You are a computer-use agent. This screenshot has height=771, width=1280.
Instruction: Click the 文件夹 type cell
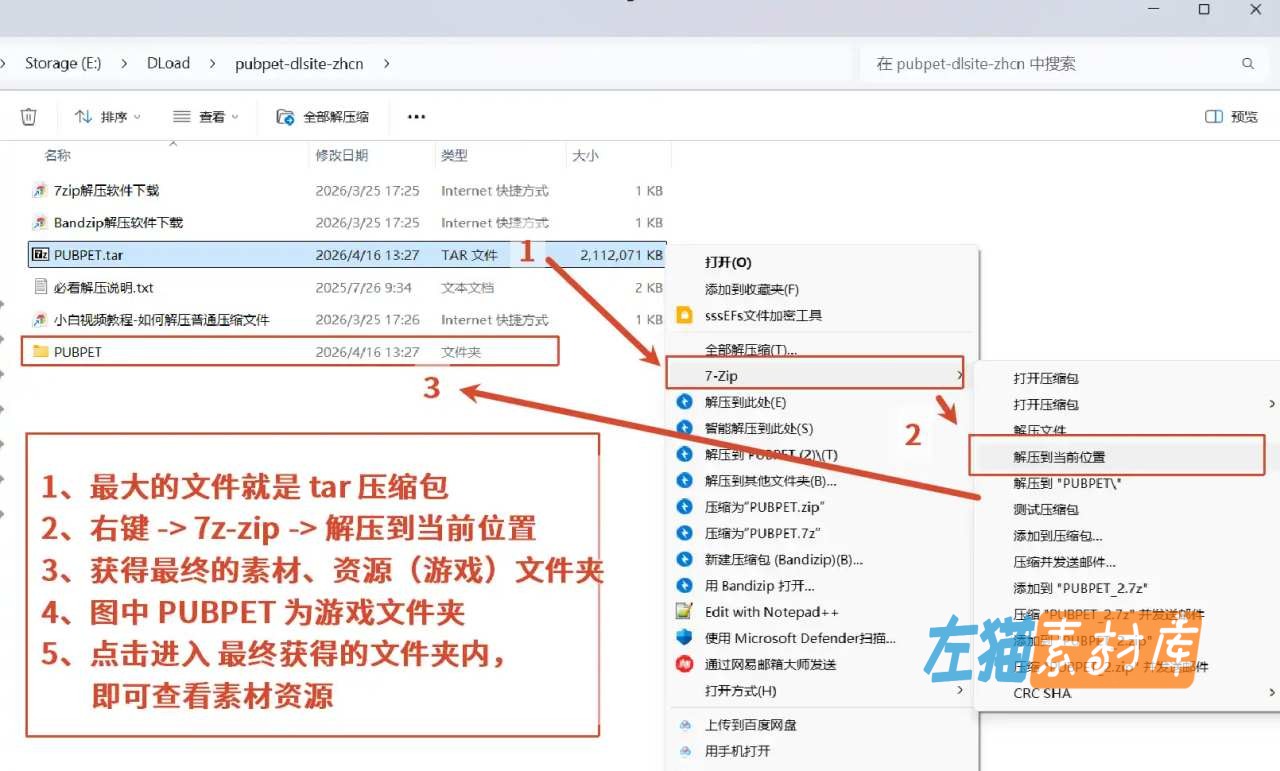461,352
